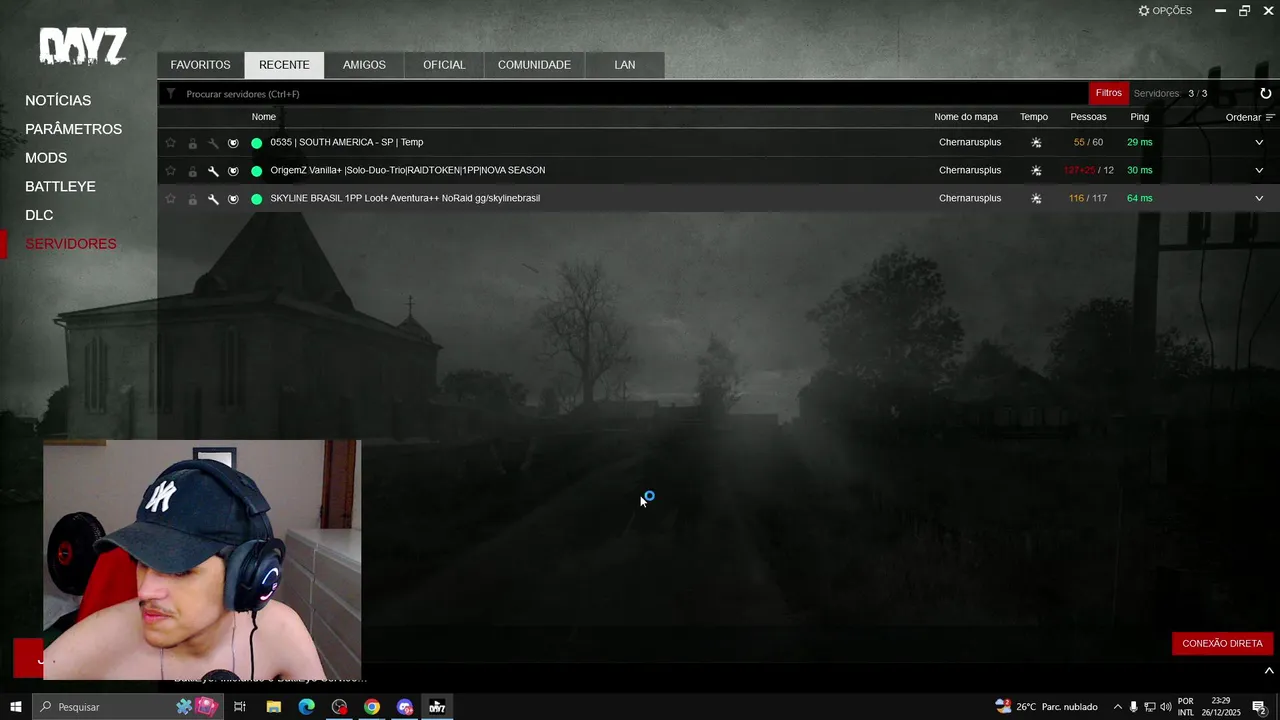The width and height of the screenshot is (1280, 720).
Task: Click weather icon on OrigemZ Vanilla+ row
Action: click(1036, 171)
